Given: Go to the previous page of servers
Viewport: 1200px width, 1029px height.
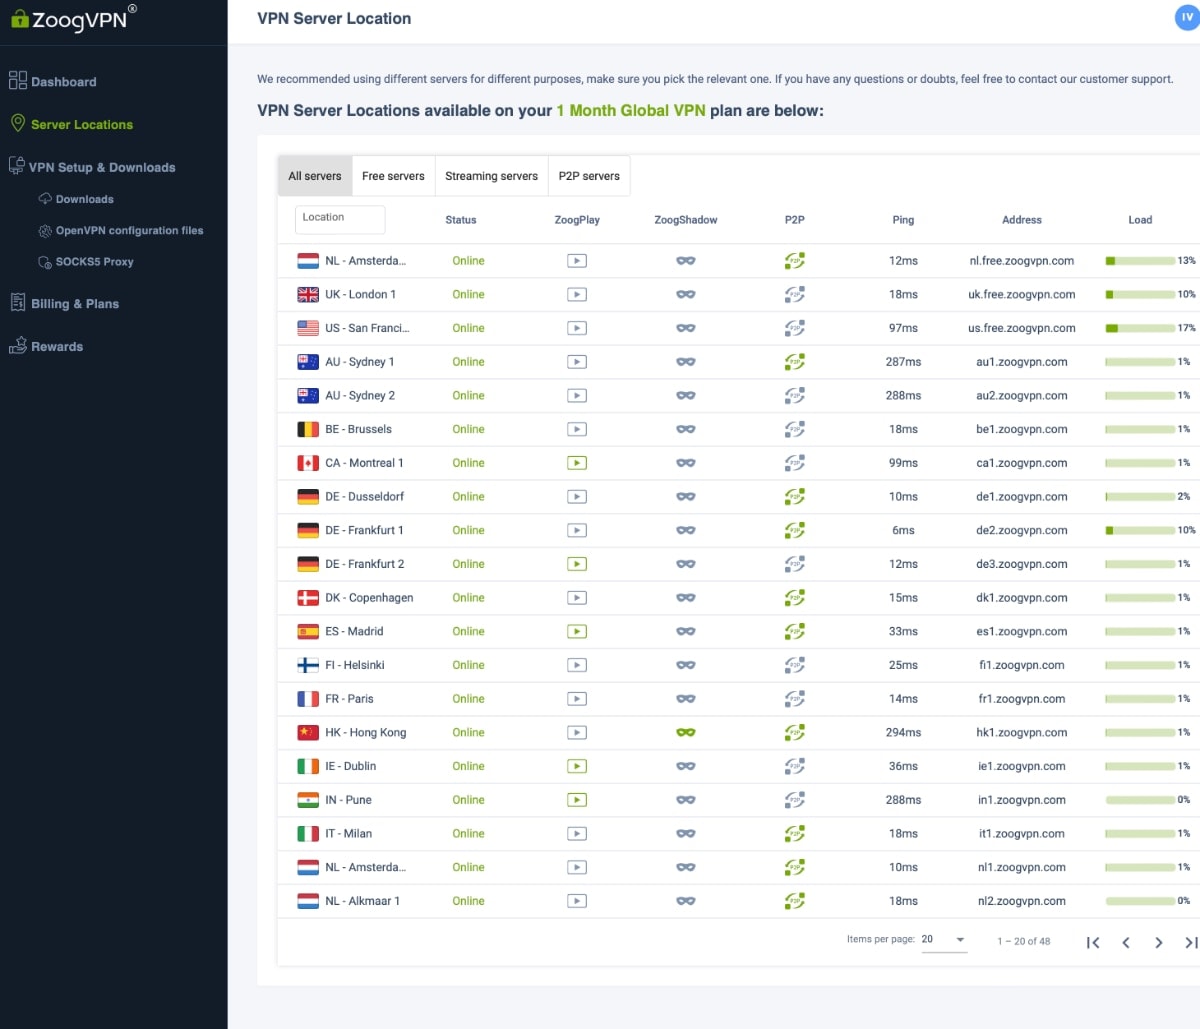Looking at the screenshot, I should [1126, 942].
